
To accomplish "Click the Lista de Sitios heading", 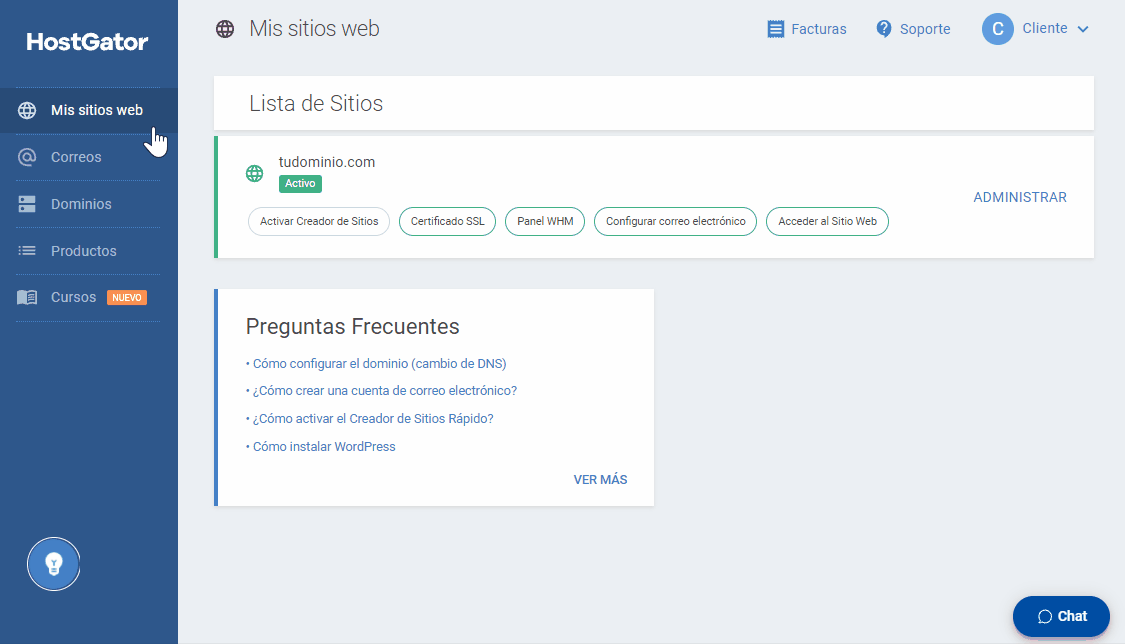I will coord(316,103).
